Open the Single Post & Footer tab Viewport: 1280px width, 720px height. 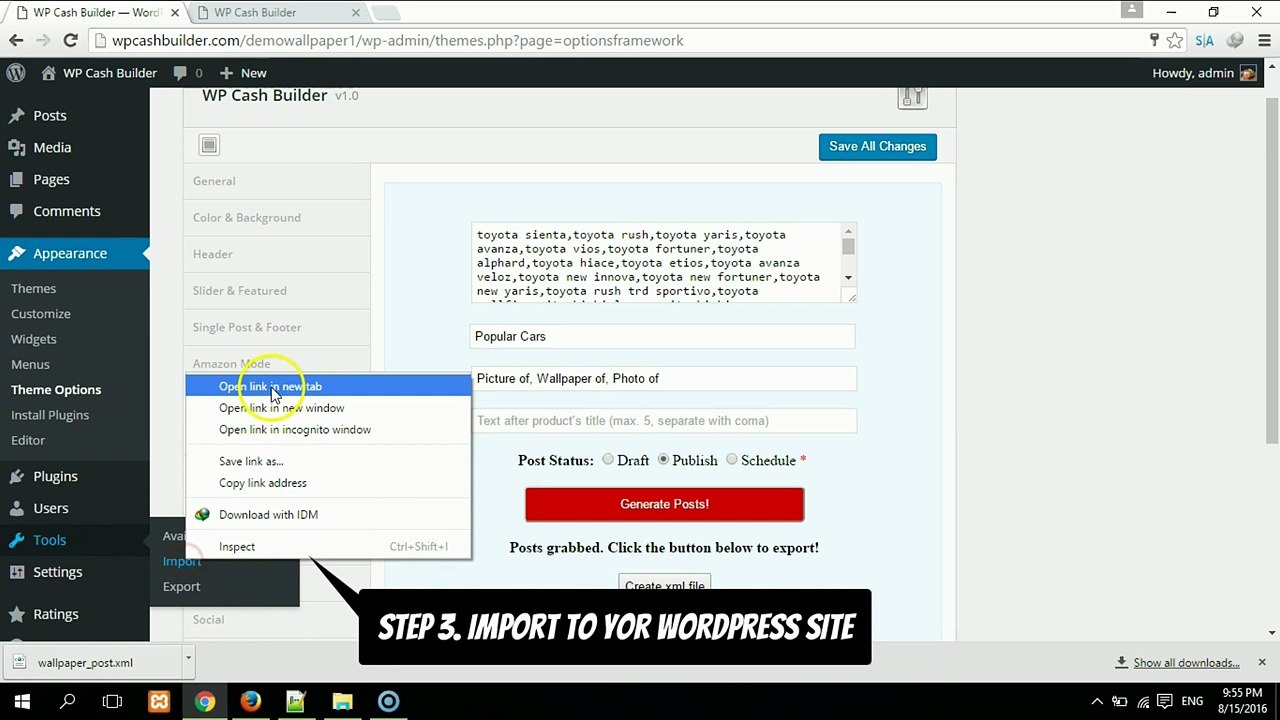coord(277,327)
